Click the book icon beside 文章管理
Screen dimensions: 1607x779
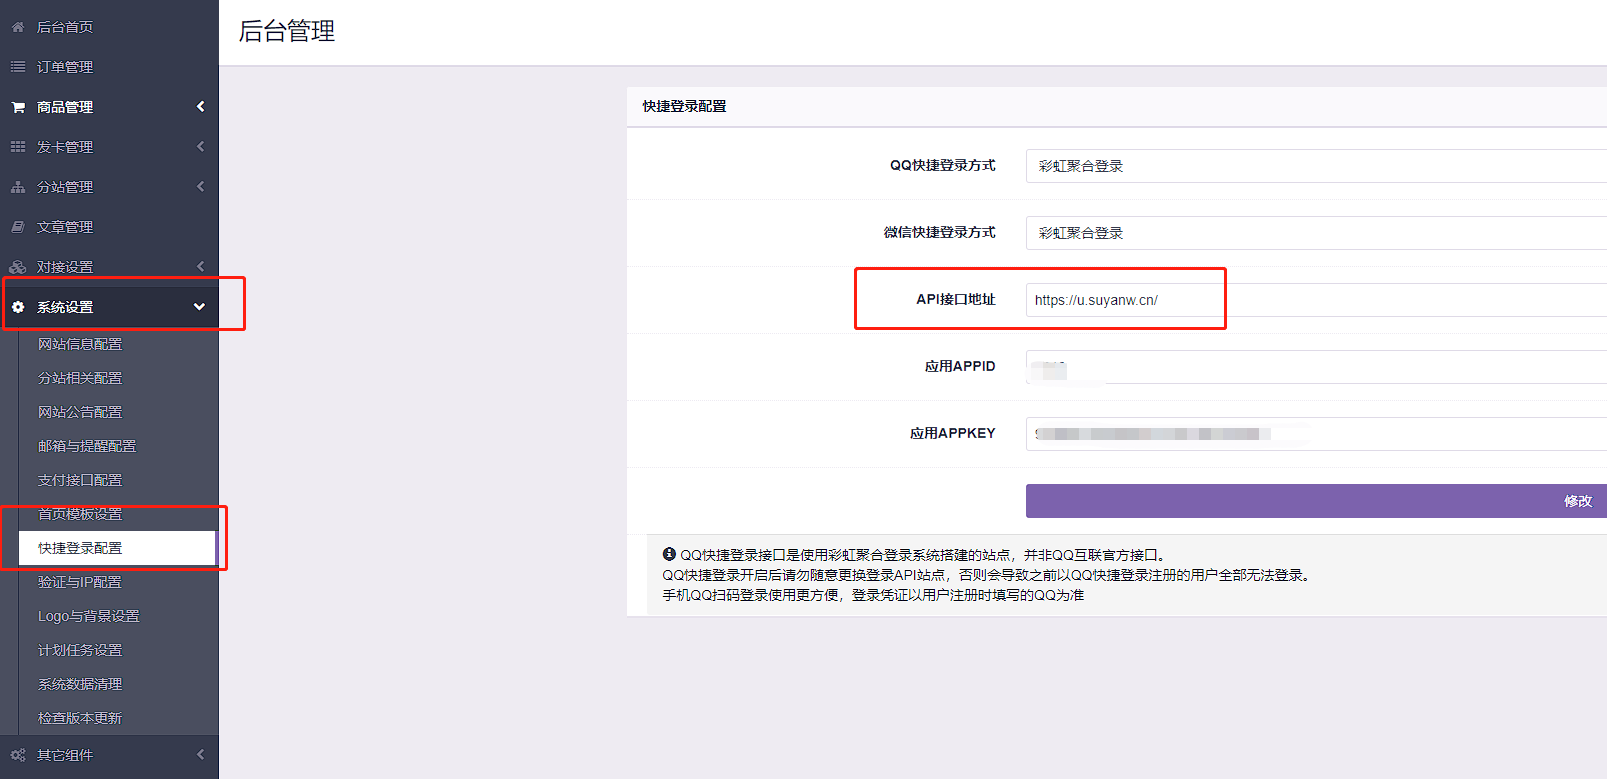pos(18,227)
